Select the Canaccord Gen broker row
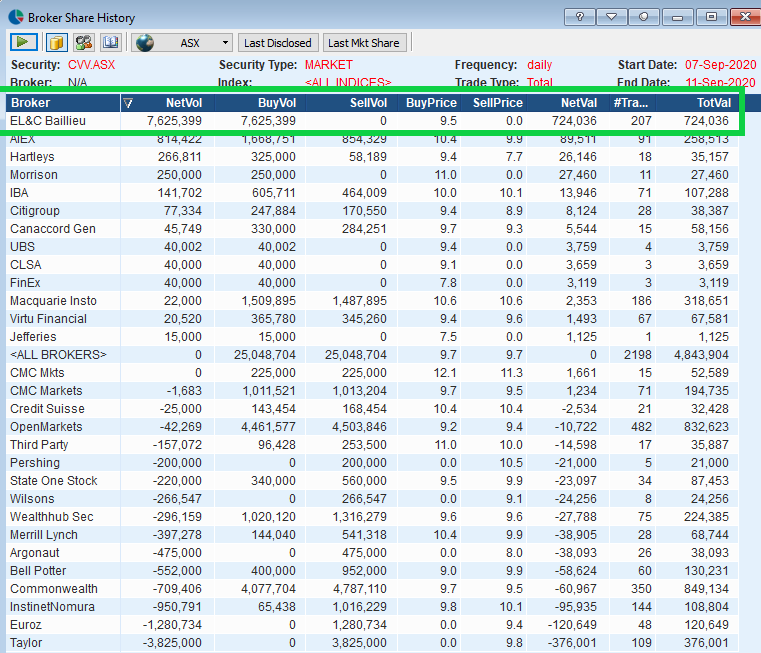The width and height of the screenshot is (761, 653). click(372, 229)
